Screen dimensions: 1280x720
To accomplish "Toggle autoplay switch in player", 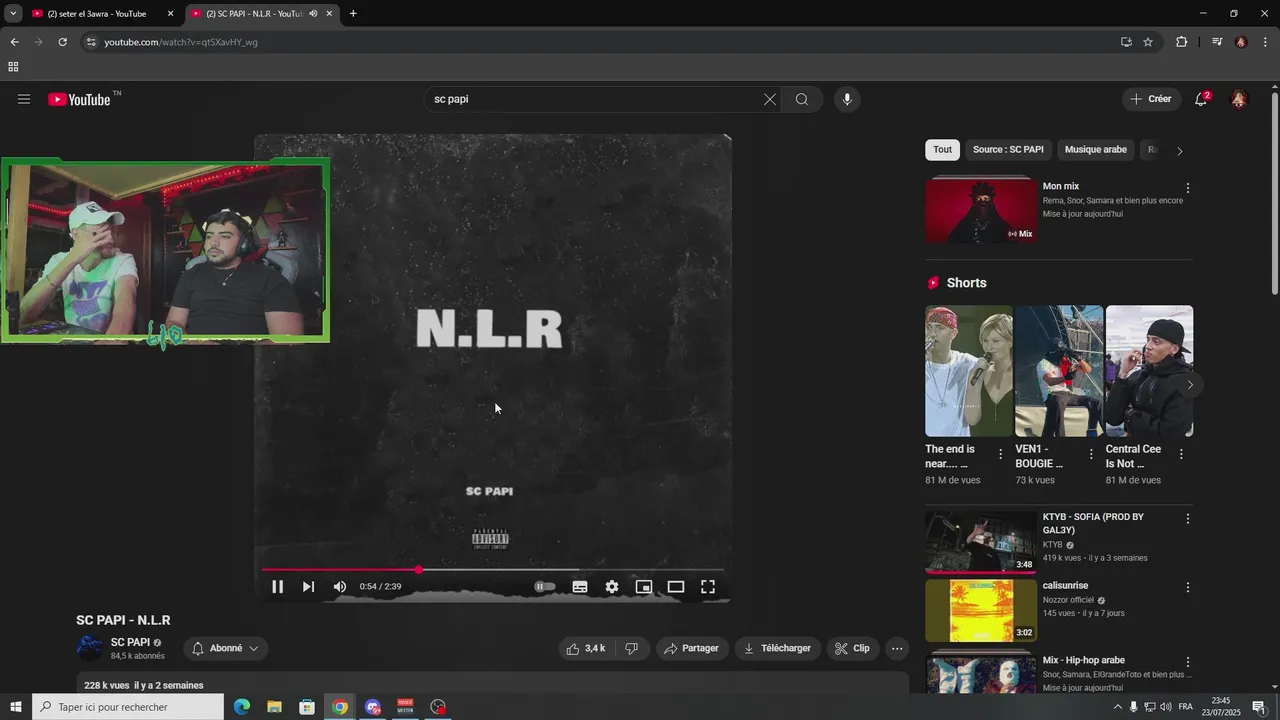I will pos(545,587).
